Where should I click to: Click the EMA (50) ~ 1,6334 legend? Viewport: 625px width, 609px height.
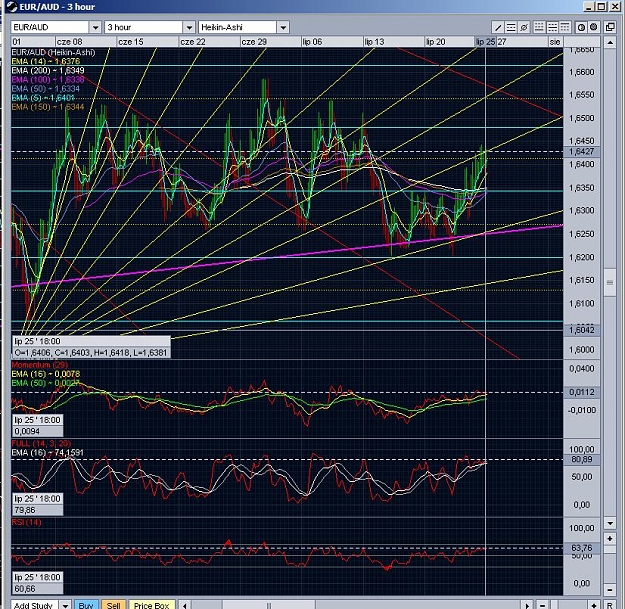pyautogui.click(x=46, y=89)
